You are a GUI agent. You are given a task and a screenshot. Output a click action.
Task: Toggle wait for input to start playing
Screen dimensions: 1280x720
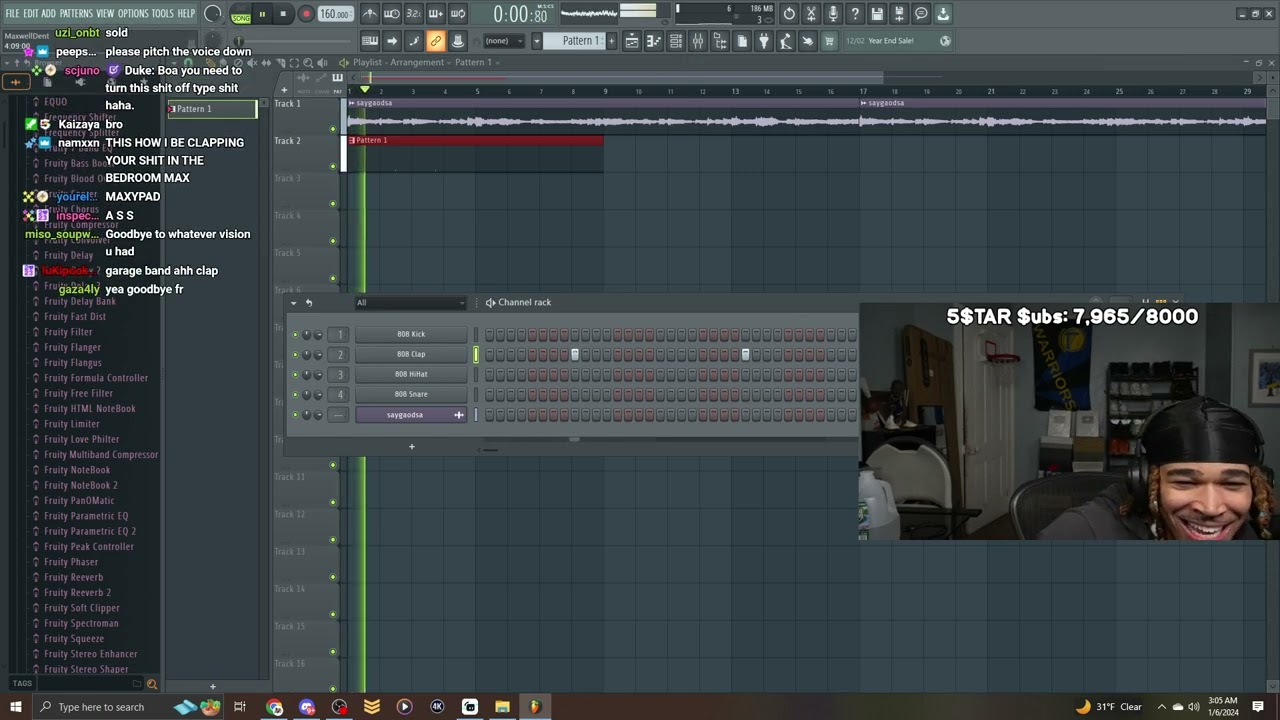(x=392, y=14)
